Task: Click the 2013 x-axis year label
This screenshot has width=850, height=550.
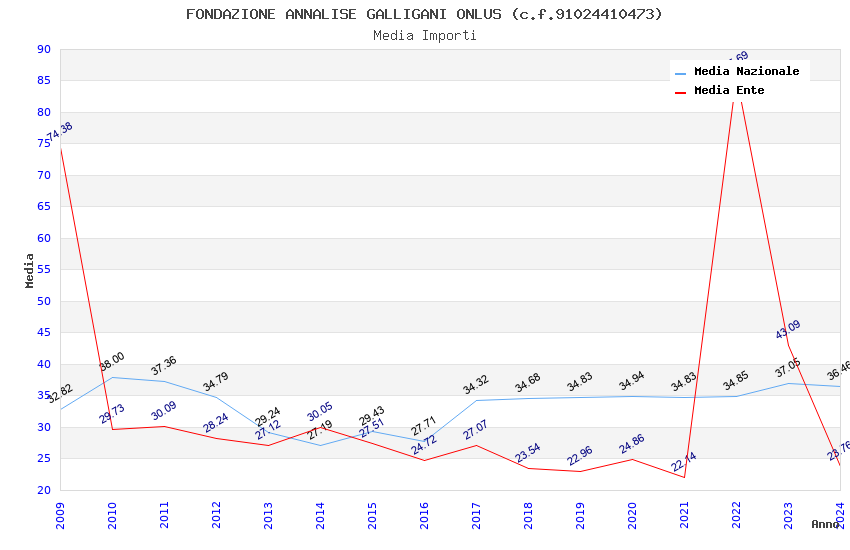Action: 268,515
